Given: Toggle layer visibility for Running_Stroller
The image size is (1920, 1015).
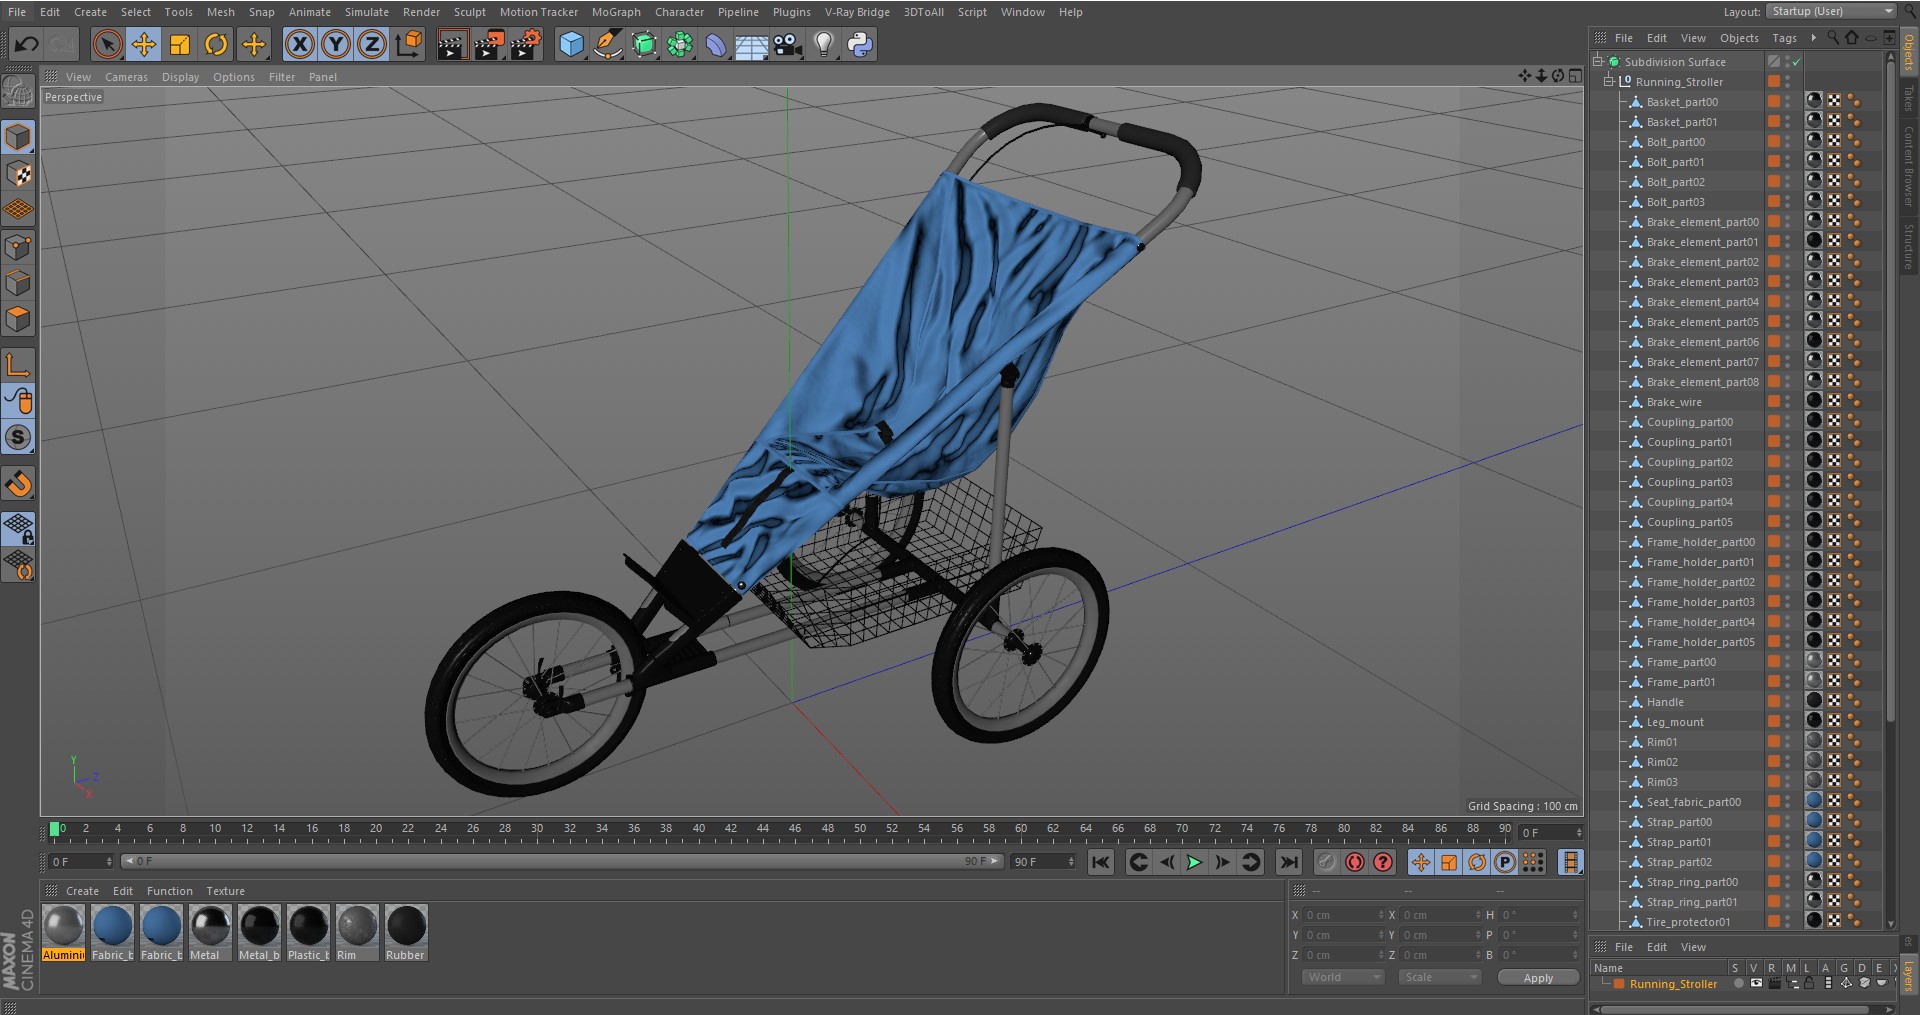Looking at the screenshot, I should 1756,984.
